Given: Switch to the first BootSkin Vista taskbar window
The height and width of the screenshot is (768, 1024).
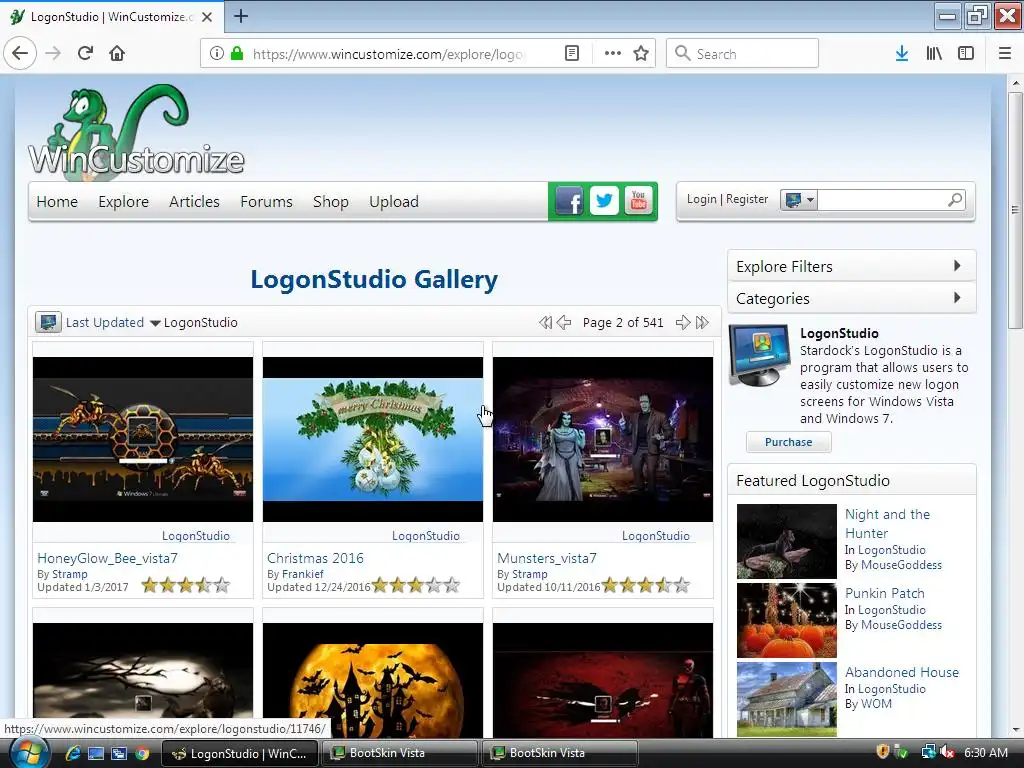Looking at the screenshot, I should click(400, 753).
